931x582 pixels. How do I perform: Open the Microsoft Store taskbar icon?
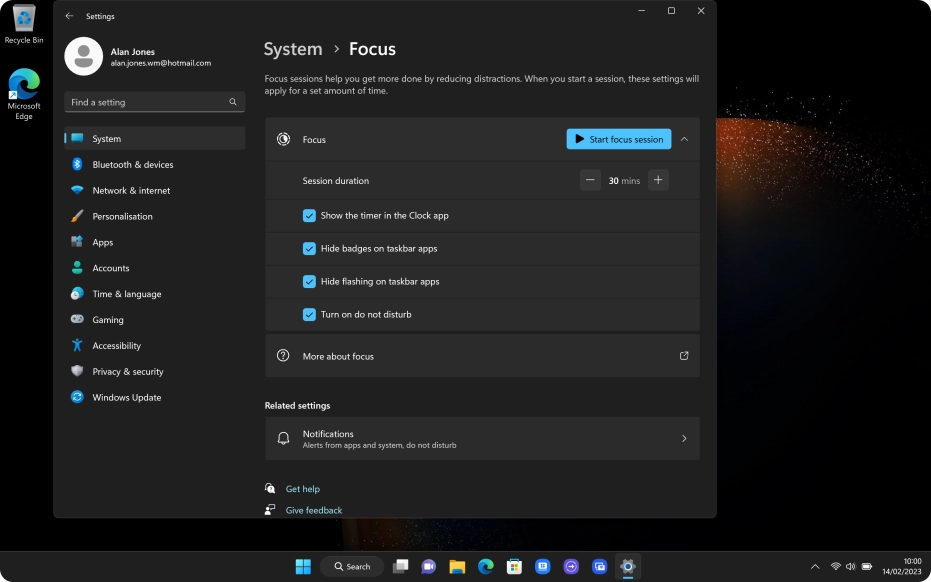pyautogui.click(x=514, y=566)
